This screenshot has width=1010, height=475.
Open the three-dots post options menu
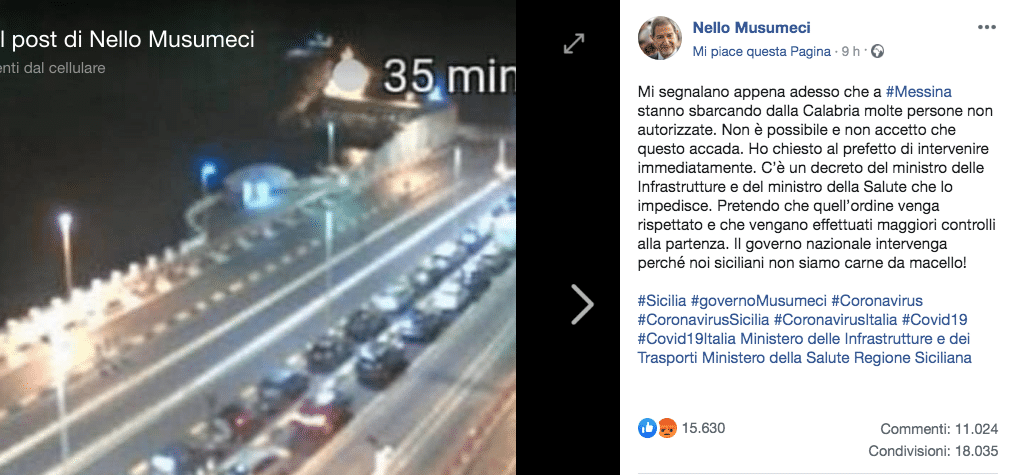click(x=986, y=27)
